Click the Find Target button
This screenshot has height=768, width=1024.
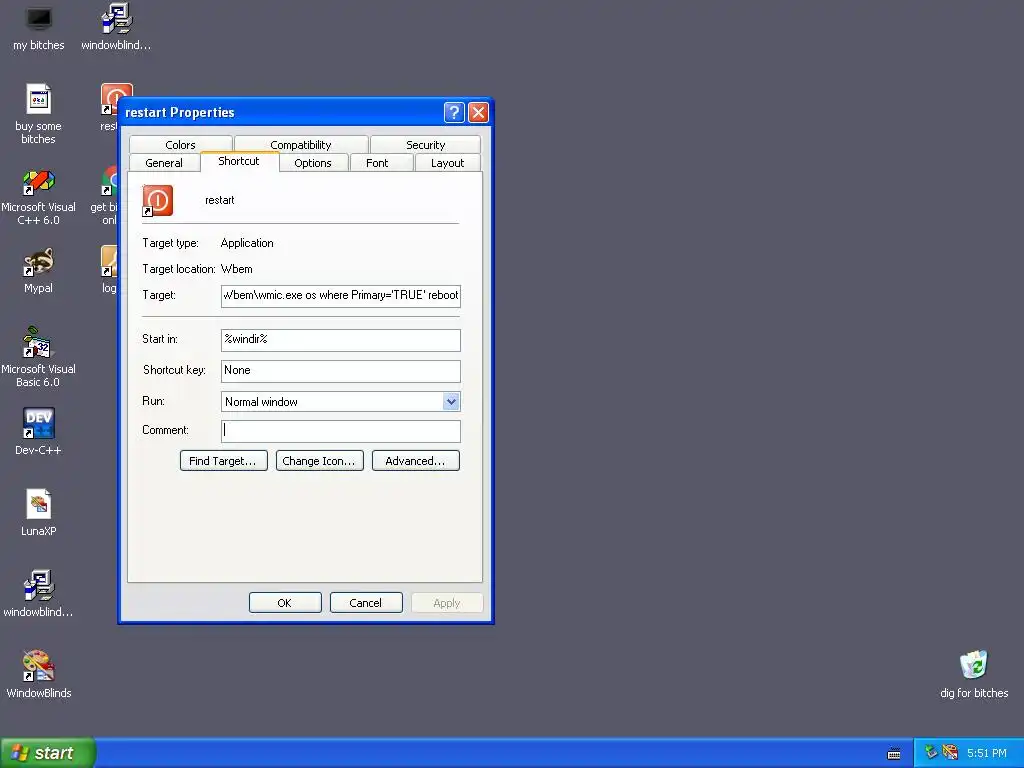coord(223,460)
